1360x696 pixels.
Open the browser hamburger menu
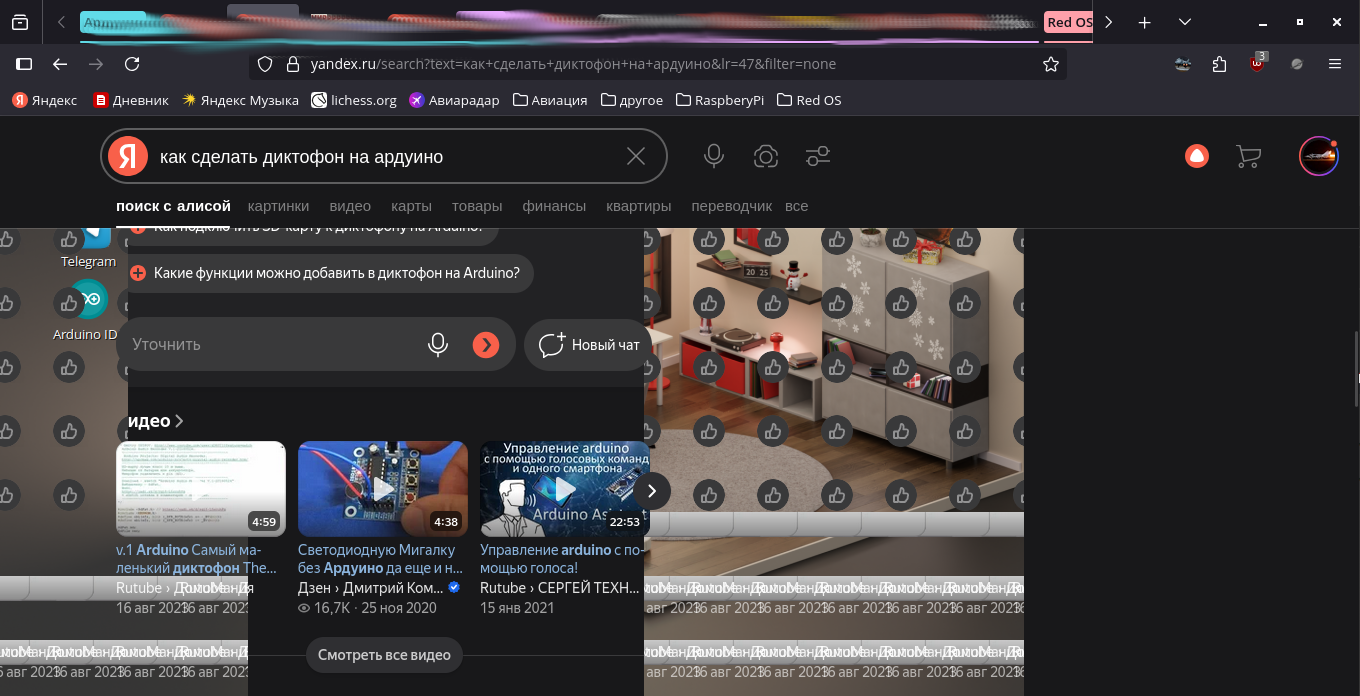pos(1335,64)
